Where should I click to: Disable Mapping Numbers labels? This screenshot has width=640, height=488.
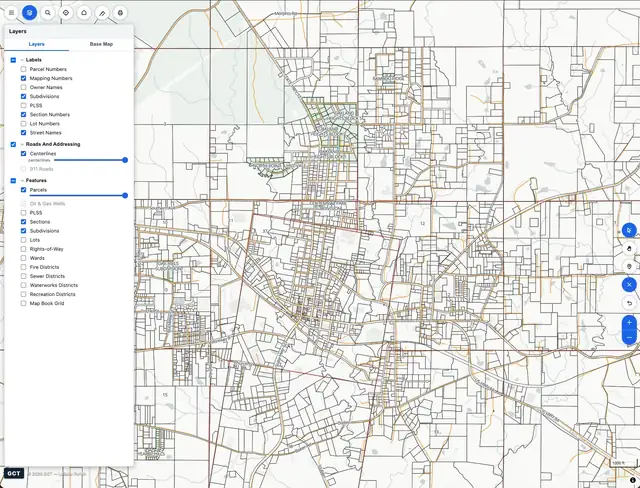23,78
